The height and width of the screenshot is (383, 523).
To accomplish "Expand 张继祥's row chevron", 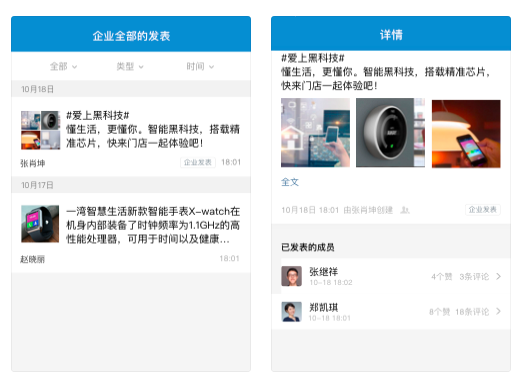I will pyautogui.click(x=498, y=277).
